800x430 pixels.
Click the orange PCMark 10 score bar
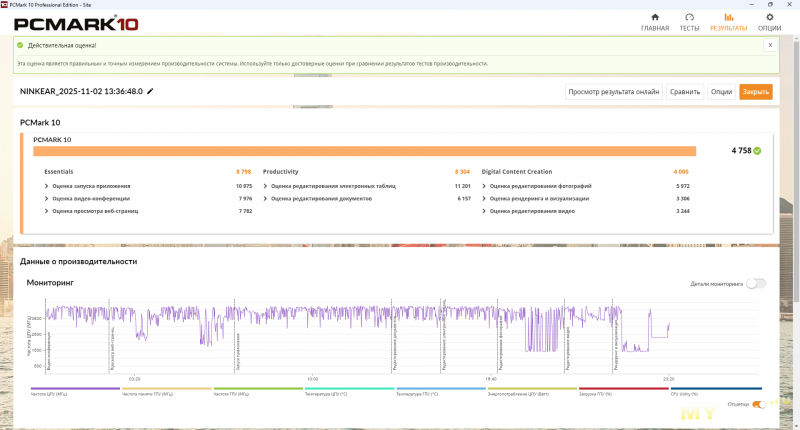[x=370, y=151]
